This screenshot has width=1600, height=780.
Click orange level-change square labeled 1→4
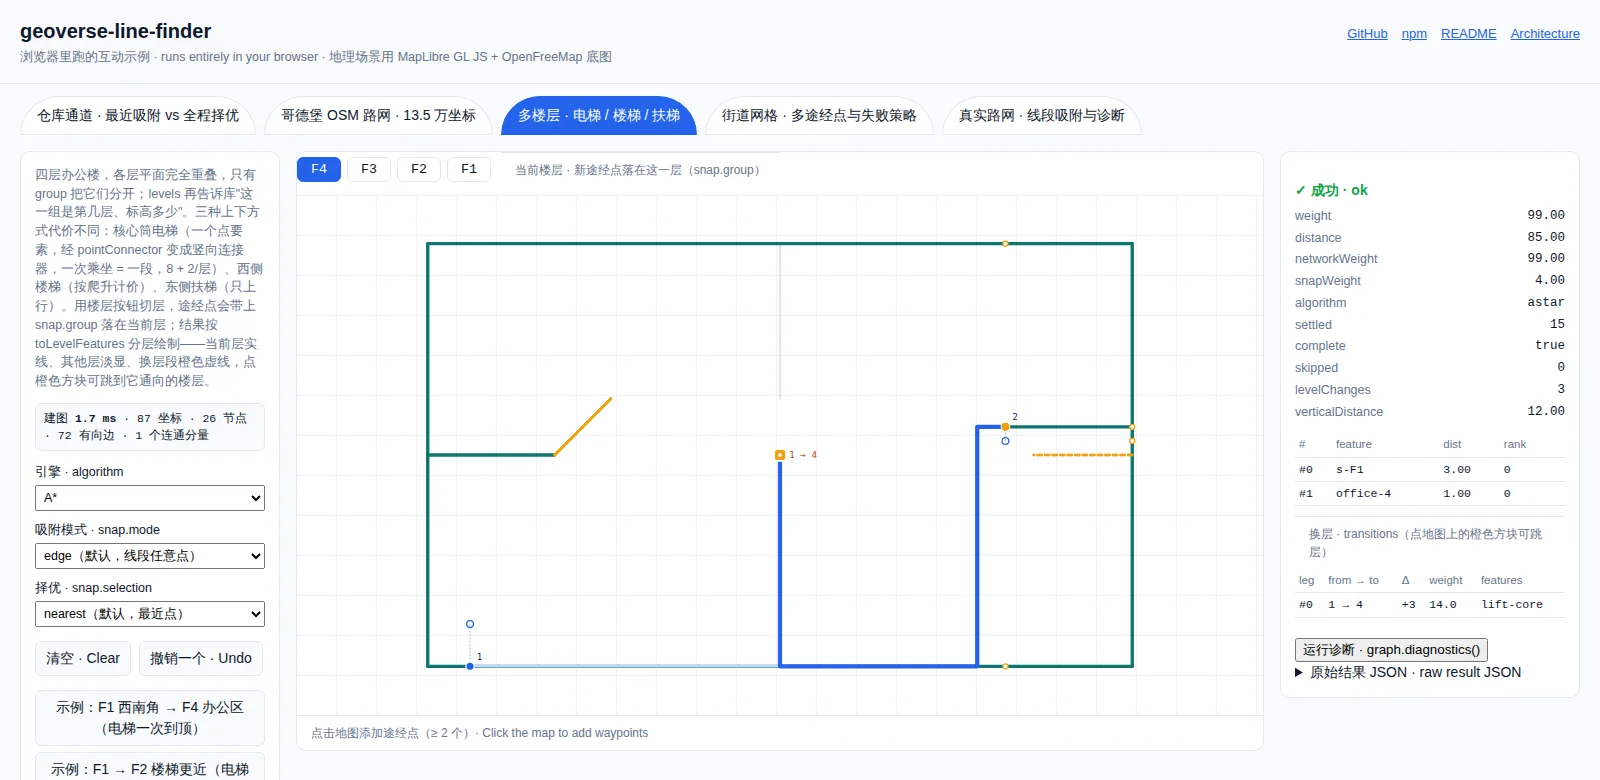click(x=780, y=455)
